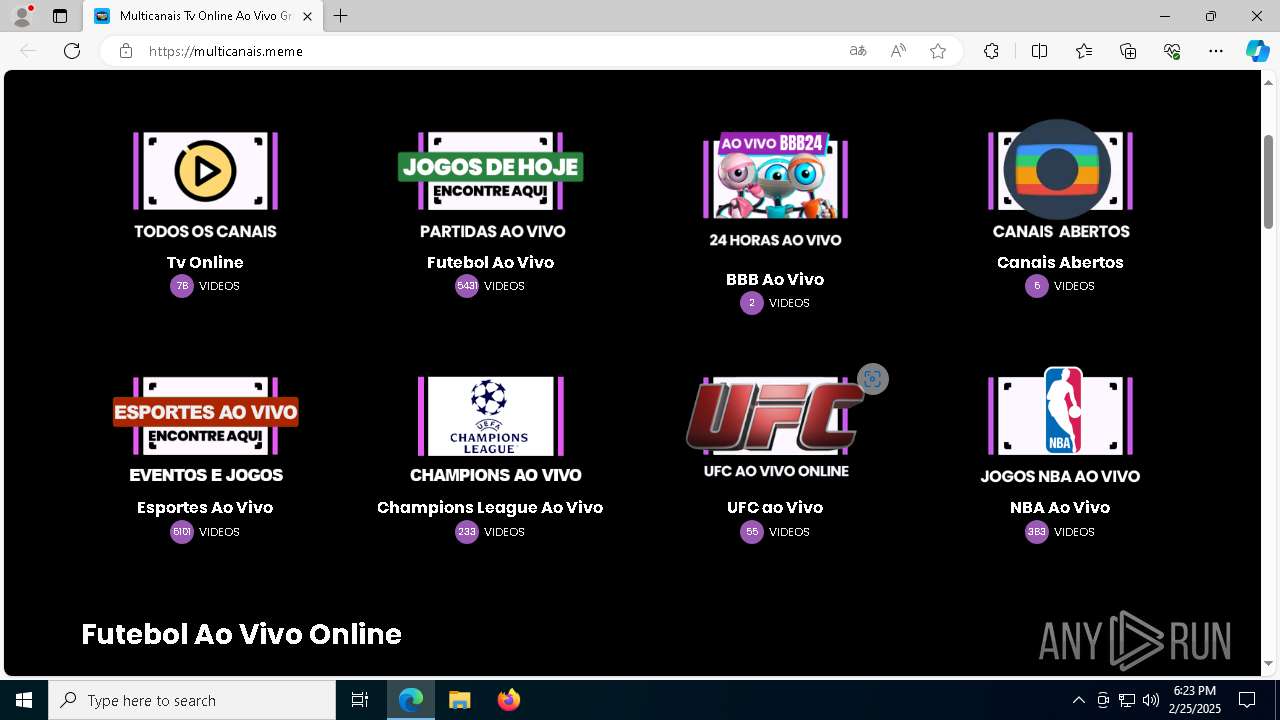Click the Tv Online link
Screen dimensions: 1280x720
pyautogui.click(x=205, y=262)
